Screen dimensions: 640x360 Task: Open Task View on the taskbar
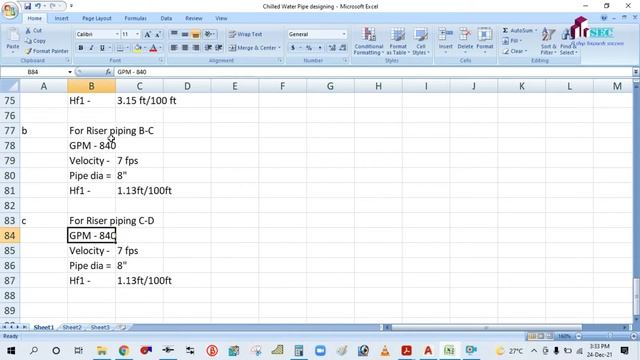78,351
